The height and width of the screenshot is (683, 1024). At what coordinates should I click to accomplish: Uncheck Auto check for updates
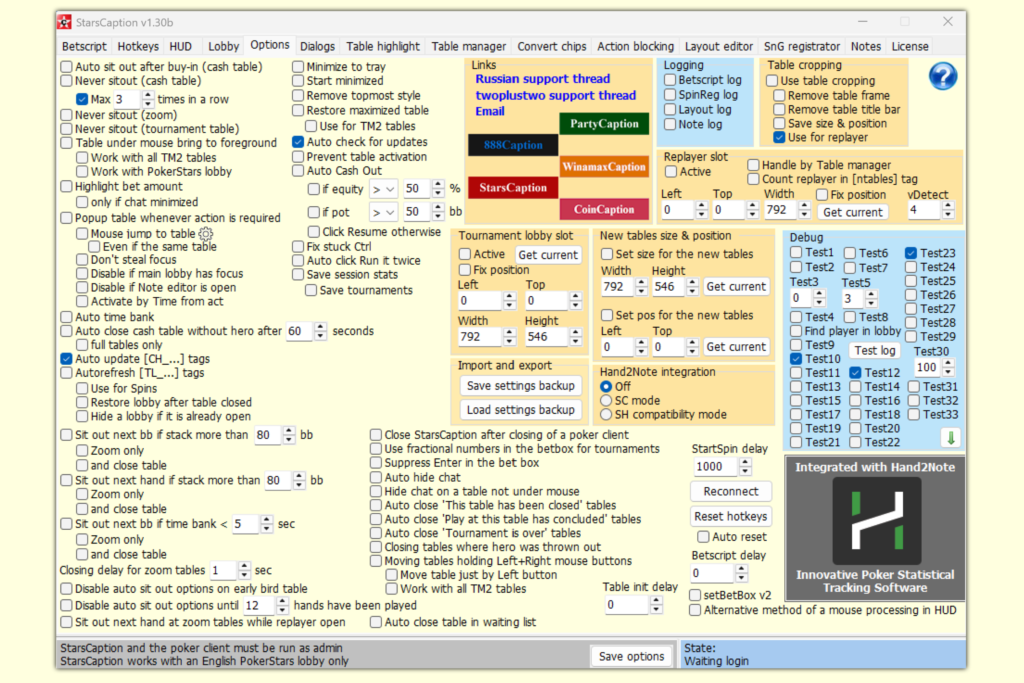(x=298, y=142)
